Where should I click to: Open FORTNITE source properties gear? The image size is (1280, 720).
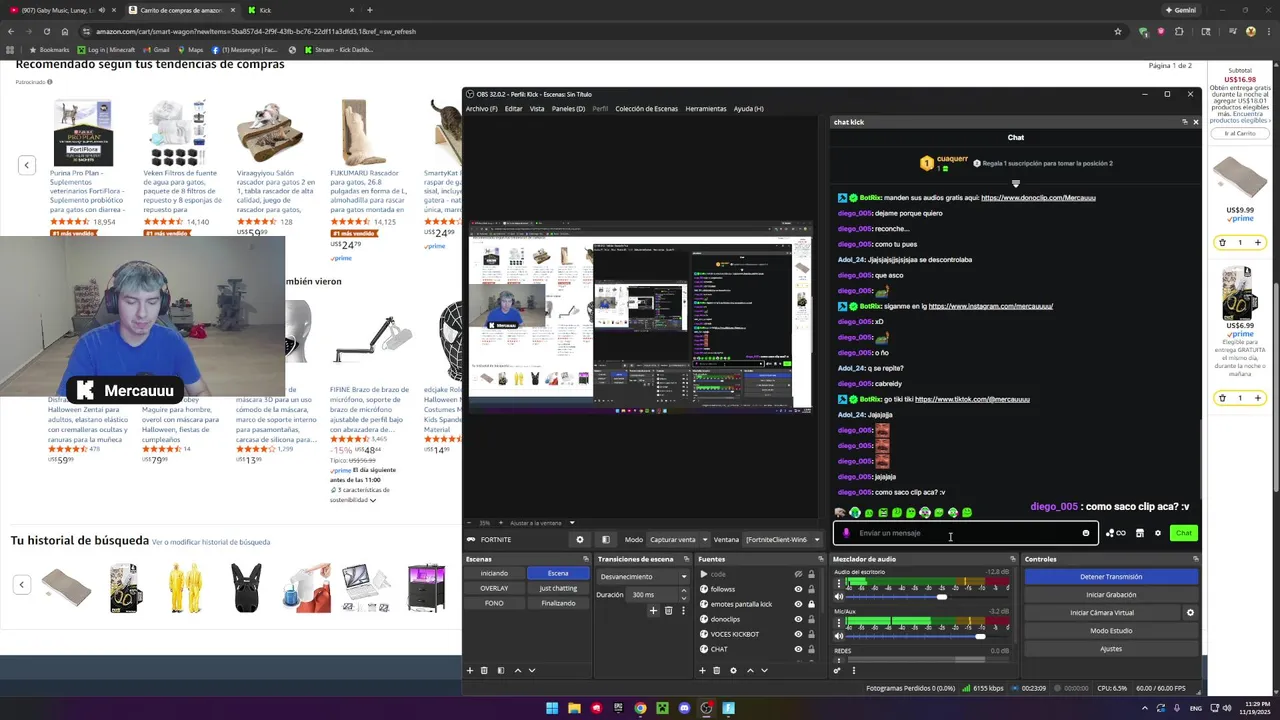point(579,539)
